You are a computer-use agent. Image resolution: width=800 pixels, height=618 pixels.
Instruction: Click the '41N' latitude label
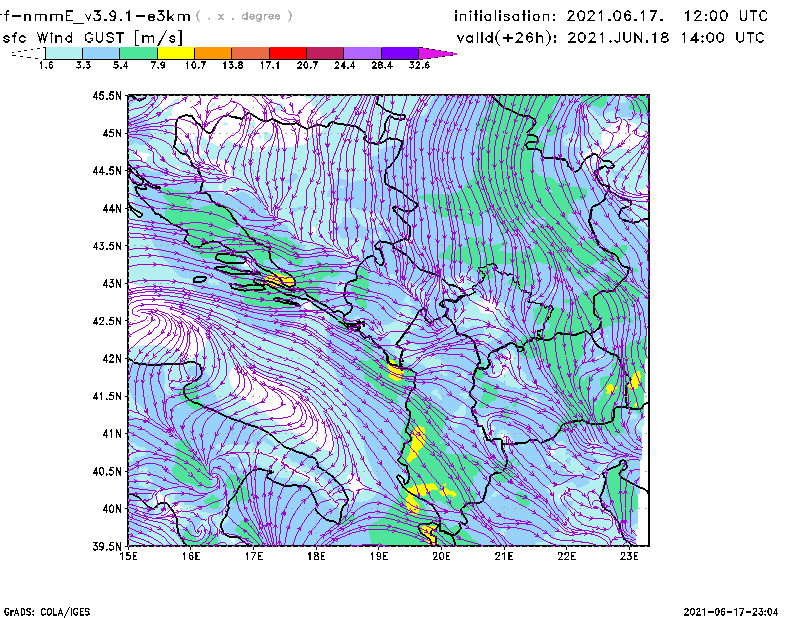[112, 433]
